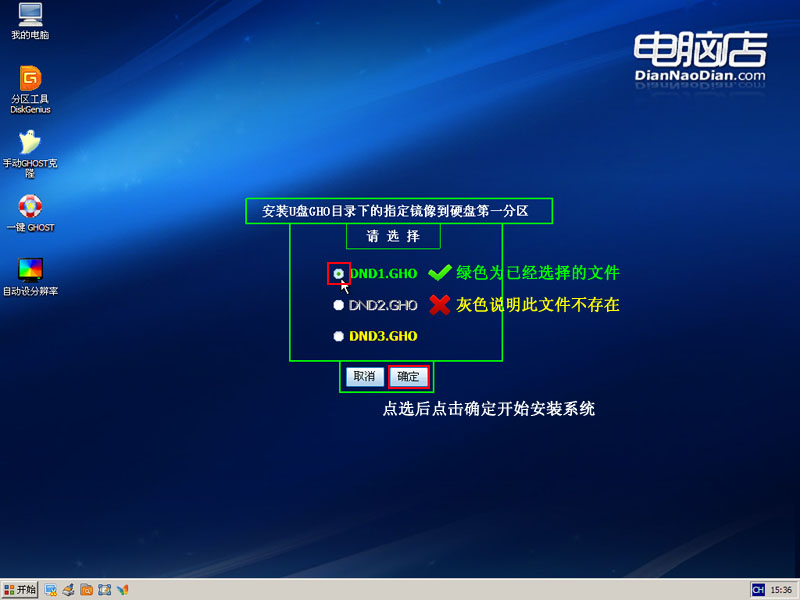Select the DND1.GHO image file
800x600 pixels.
pos(339,273)
